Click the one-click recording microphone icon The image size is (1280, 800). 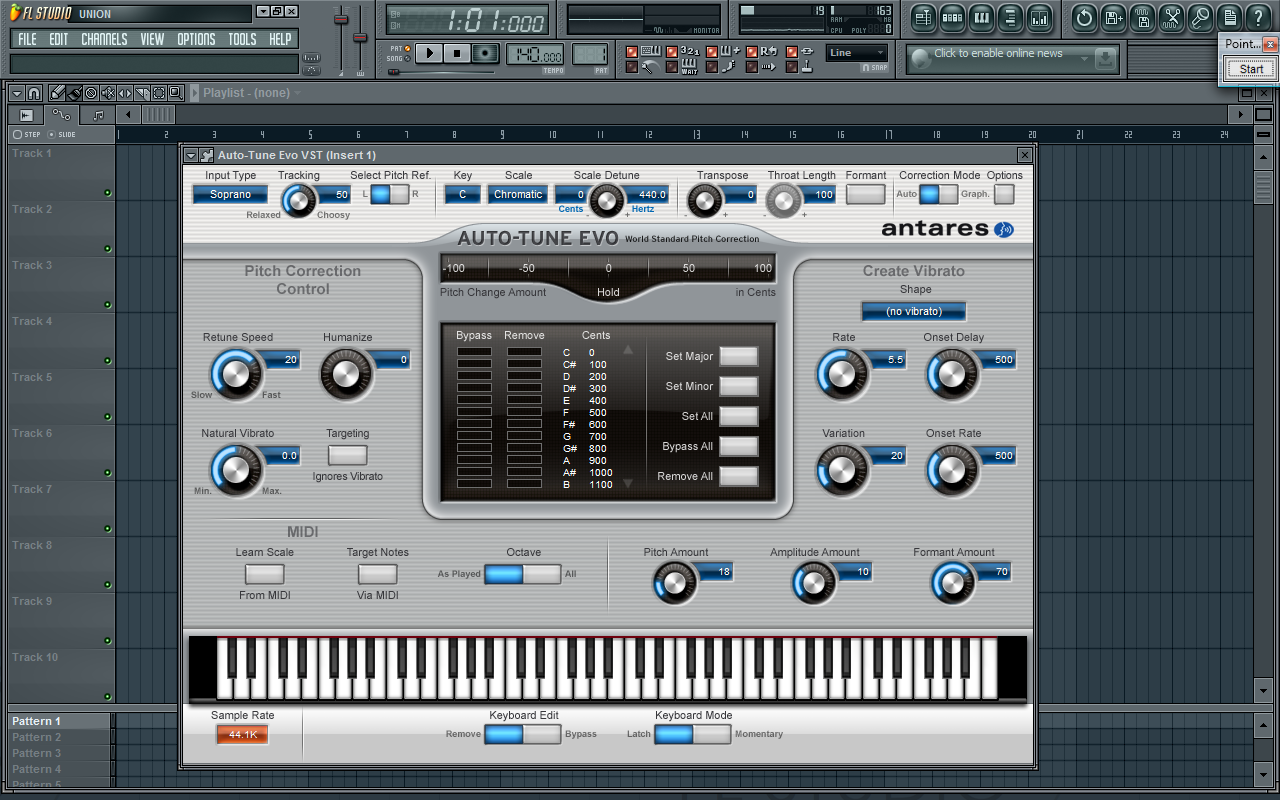coord(1201,17)
